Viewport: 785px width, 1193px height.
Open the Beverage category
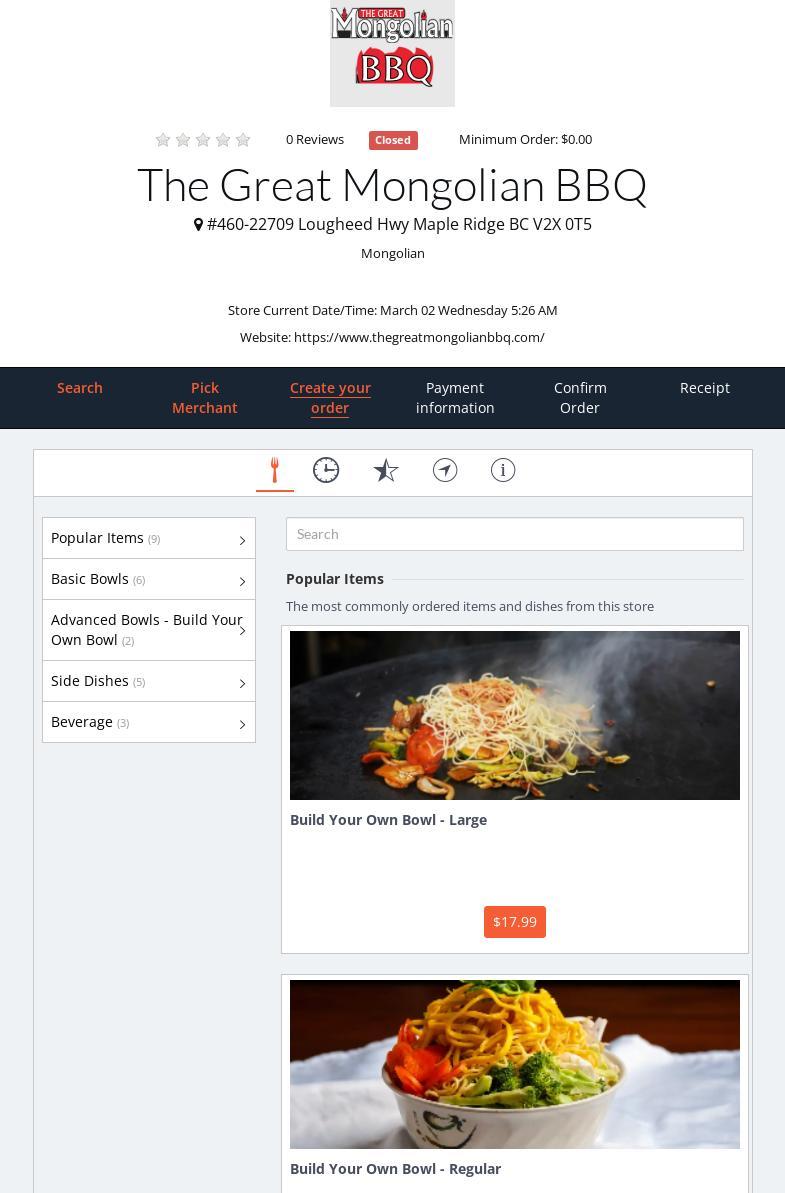point(149,722)
